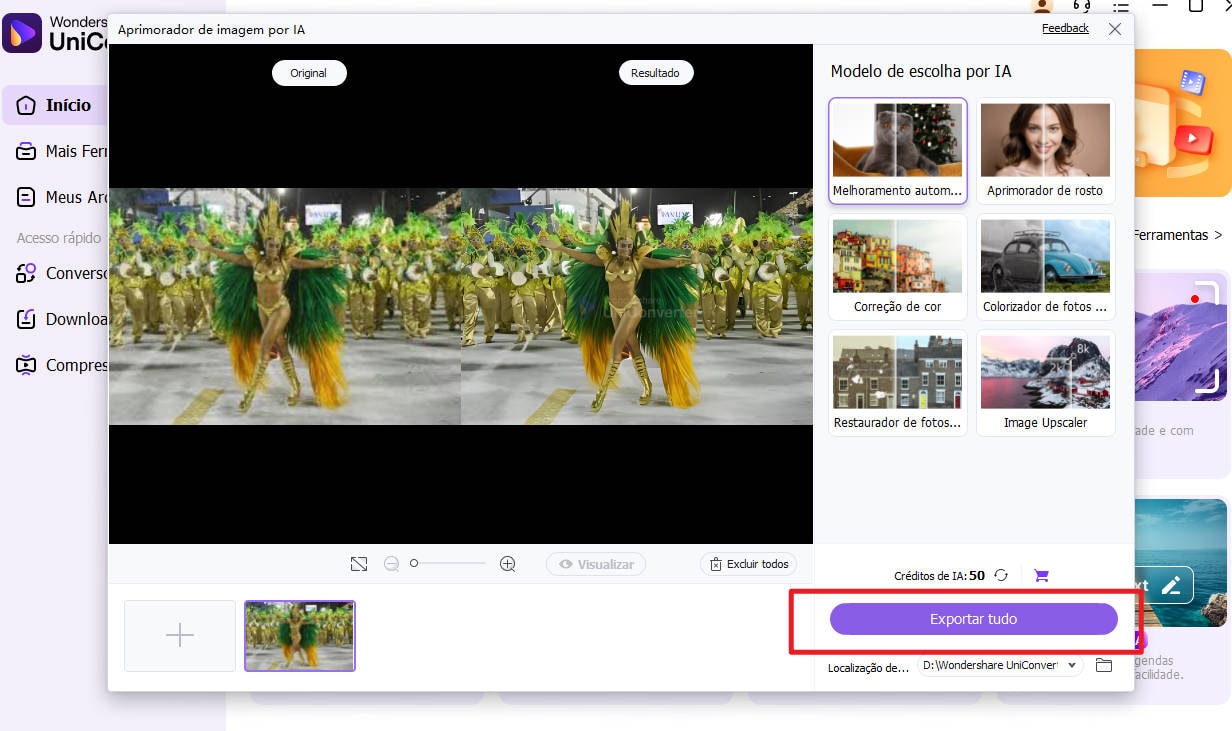The height and width of the screenshot is (731, 1232).
Task: Open the output location dropdown
Action: [x=1000, y=665]
